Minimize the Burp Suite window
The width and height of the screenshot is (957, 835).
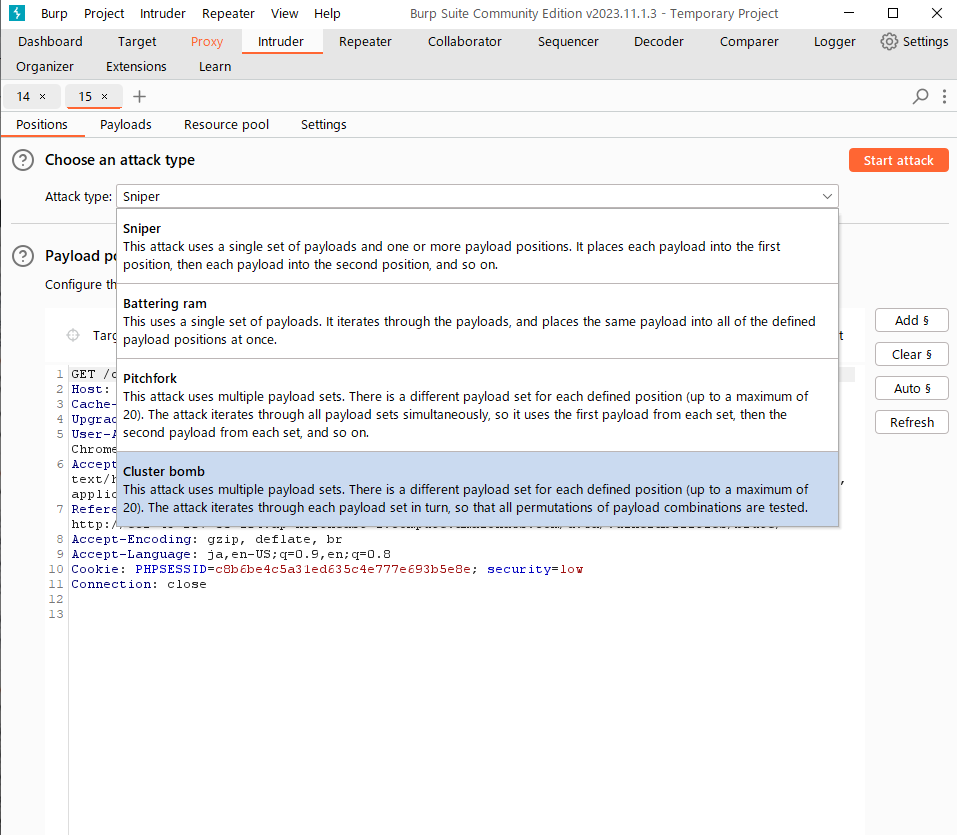tap(849, 13)
